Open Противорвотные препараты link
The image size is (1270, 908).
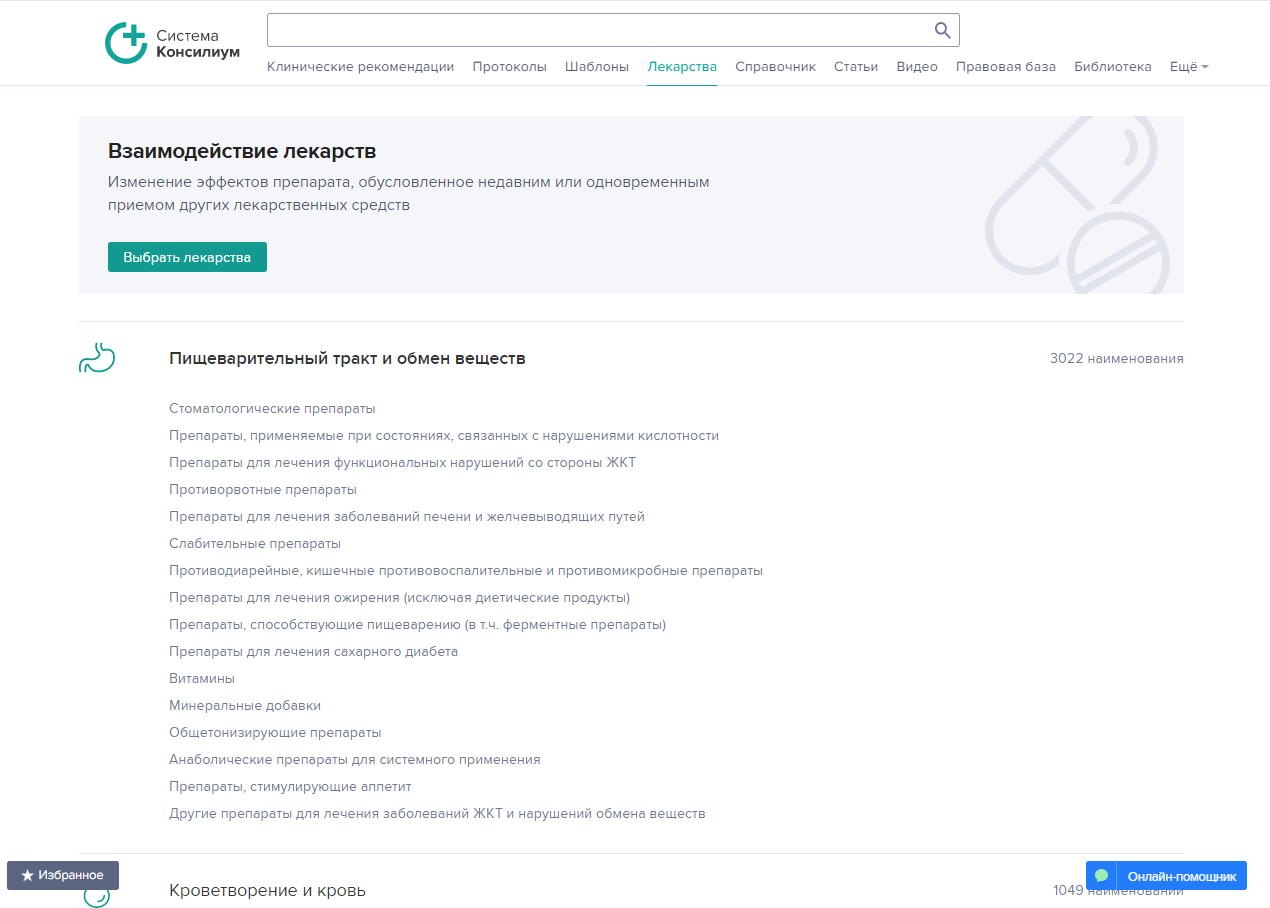(x=263, y=490)
